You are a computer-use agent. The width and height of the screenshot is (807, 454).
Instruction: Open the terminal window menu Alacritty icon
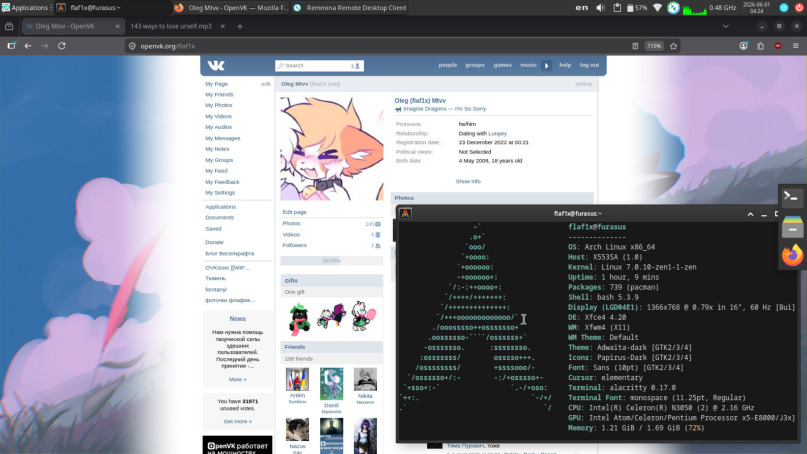click(x=406, y=213)
